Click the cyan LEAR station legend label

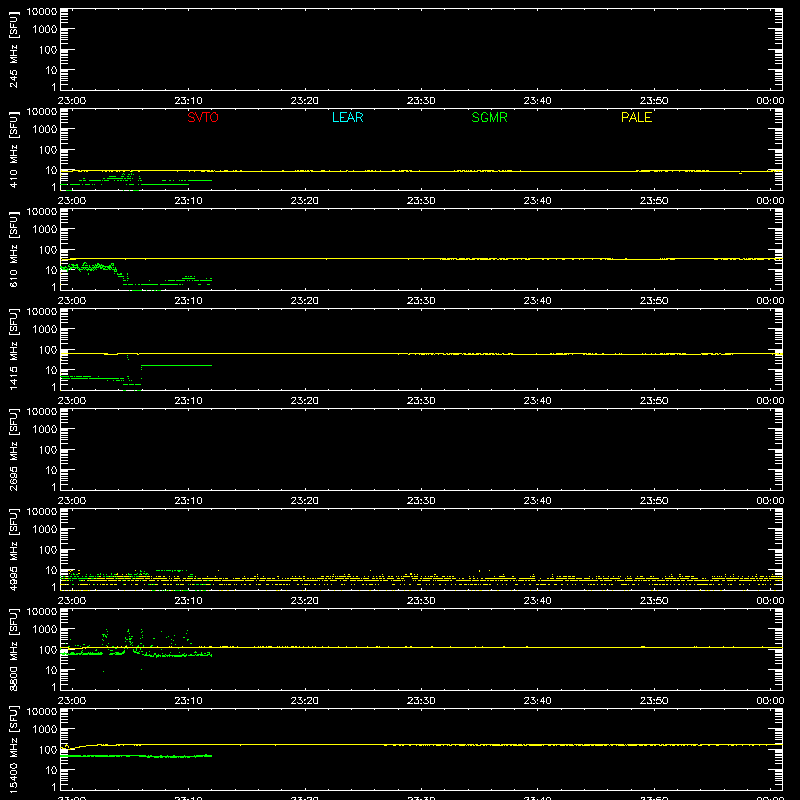coord(347,117)
